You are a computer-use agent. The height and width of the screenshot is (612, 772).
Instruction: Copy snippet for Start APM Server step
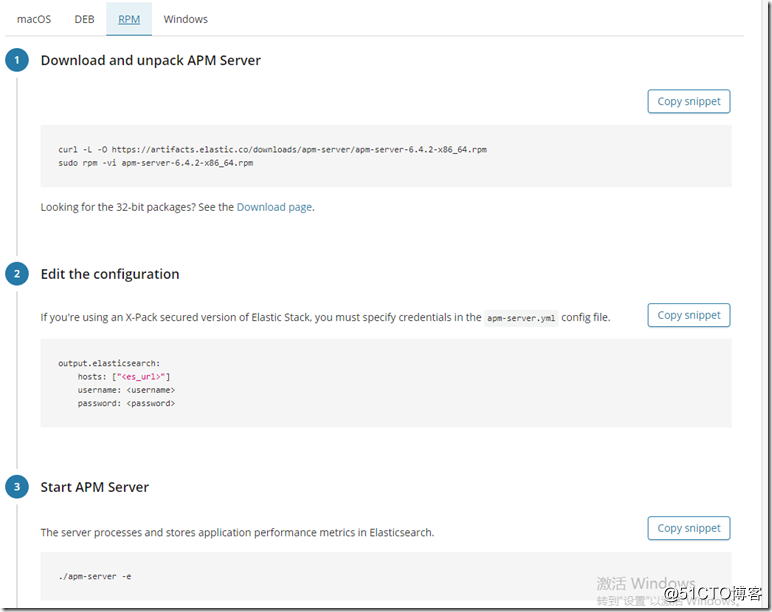point(688,528)
